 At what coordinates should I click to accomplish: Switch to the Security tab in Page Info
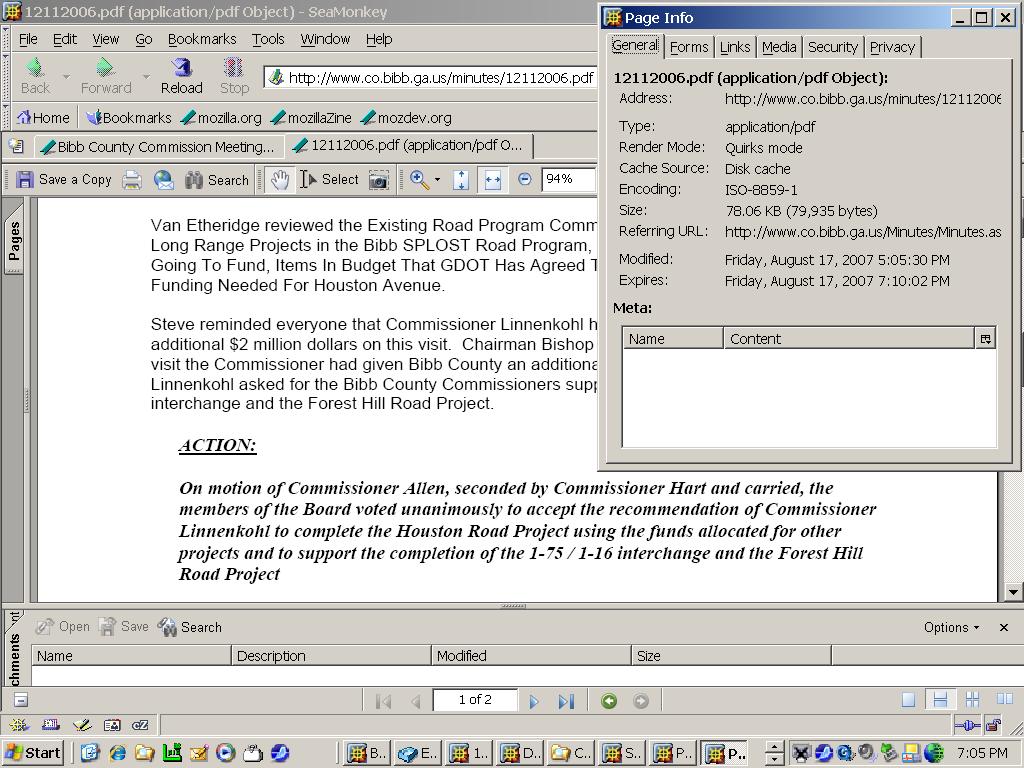(x=833, y=47)
